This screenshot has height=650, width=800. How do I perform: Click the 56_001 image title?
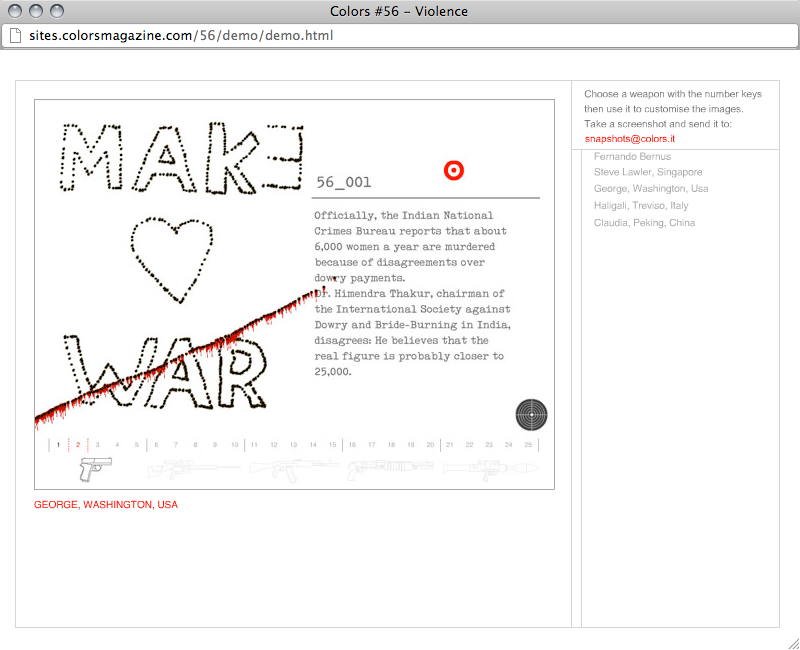pos(343,182)
